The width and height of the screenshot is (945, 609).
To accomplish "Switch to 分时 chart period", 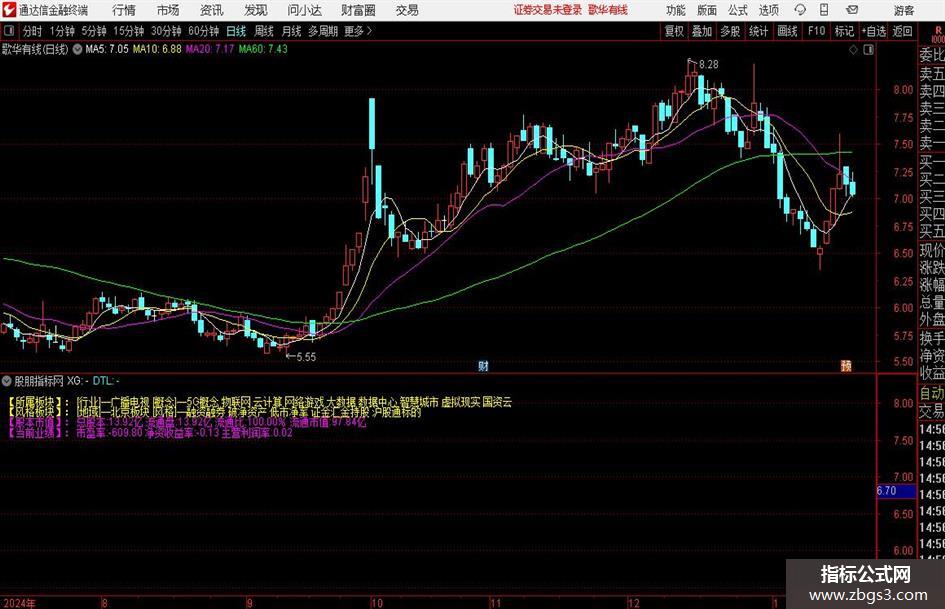I will click(x=33, y=31).
